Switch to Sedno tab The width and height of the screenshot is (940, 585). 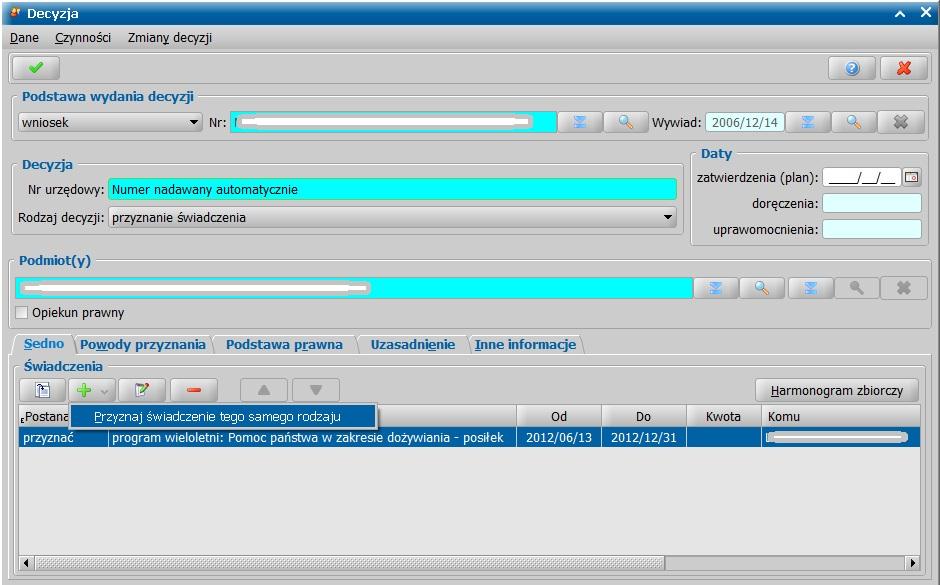point(44,344)
